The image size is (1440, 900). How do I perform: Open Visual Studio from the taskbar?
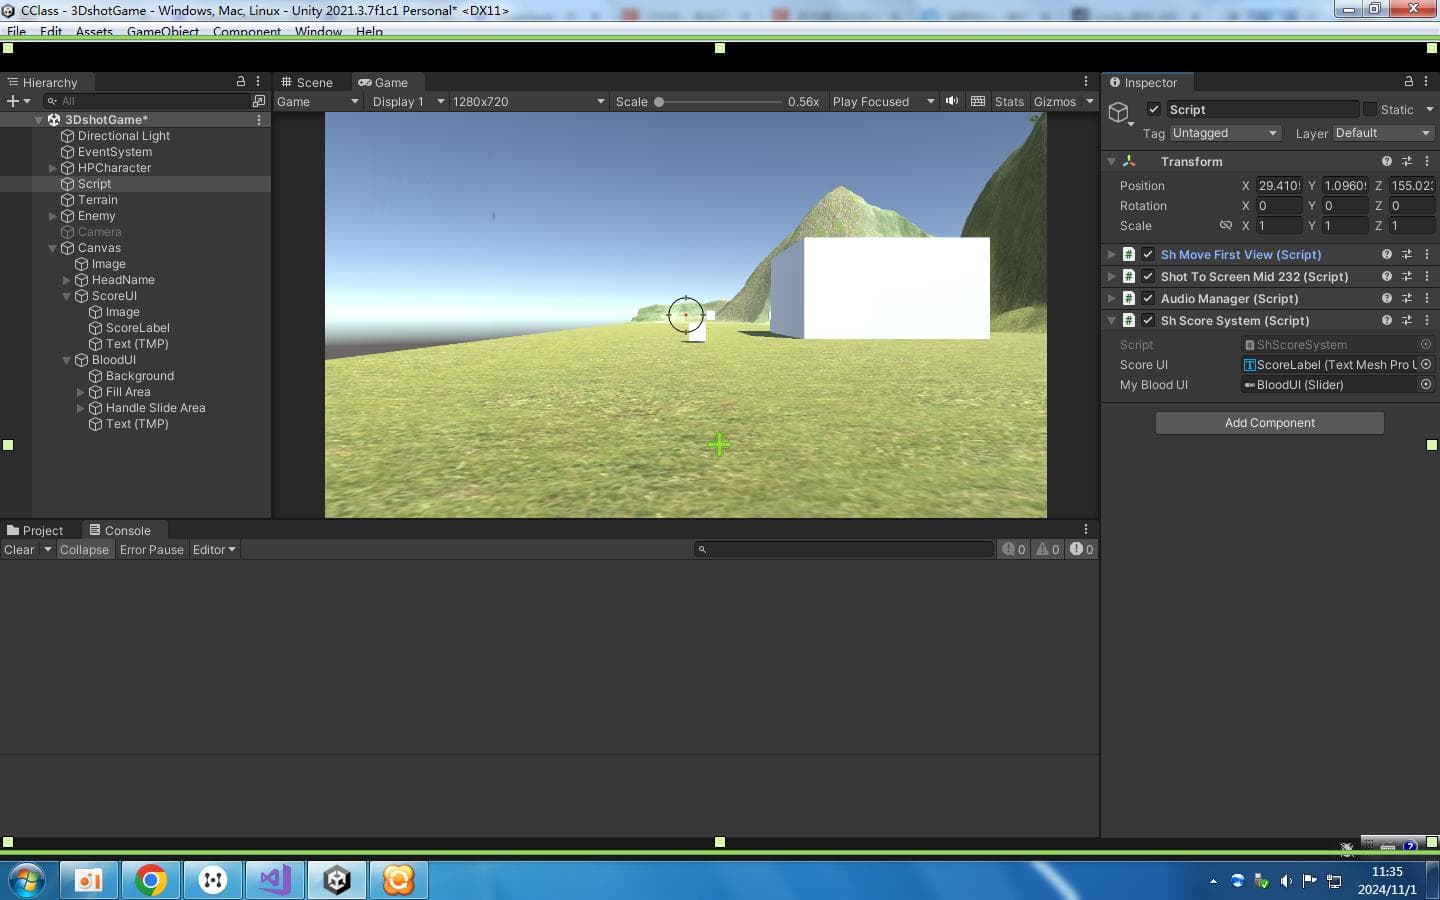(x=275, y=880)
